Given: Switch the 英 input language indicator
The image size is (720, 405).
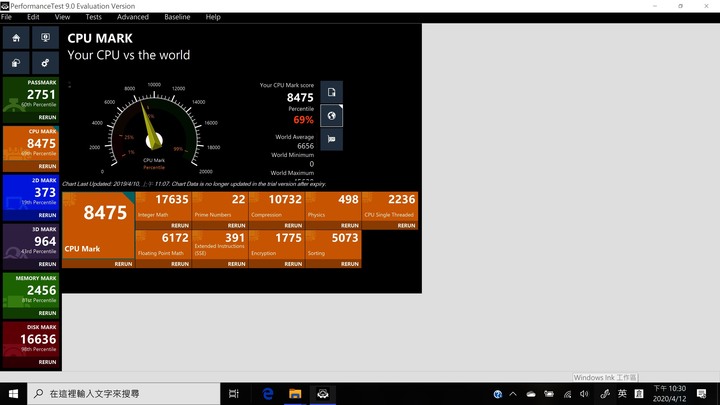Looking at the screenshot, I should point(622,394).
